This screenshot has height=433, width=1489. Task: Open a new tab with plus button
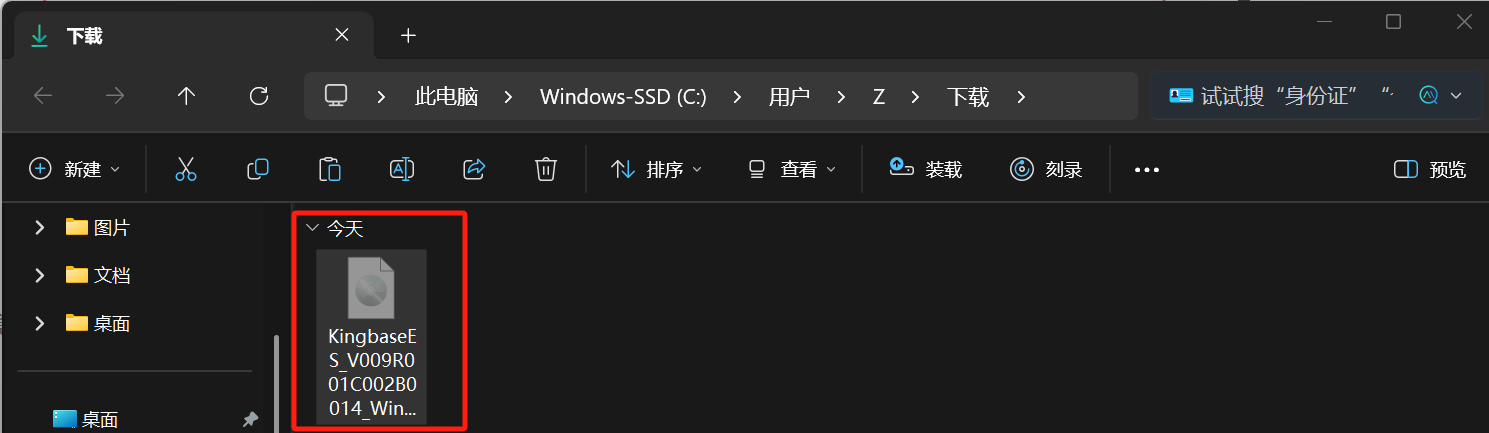(407, 36)
